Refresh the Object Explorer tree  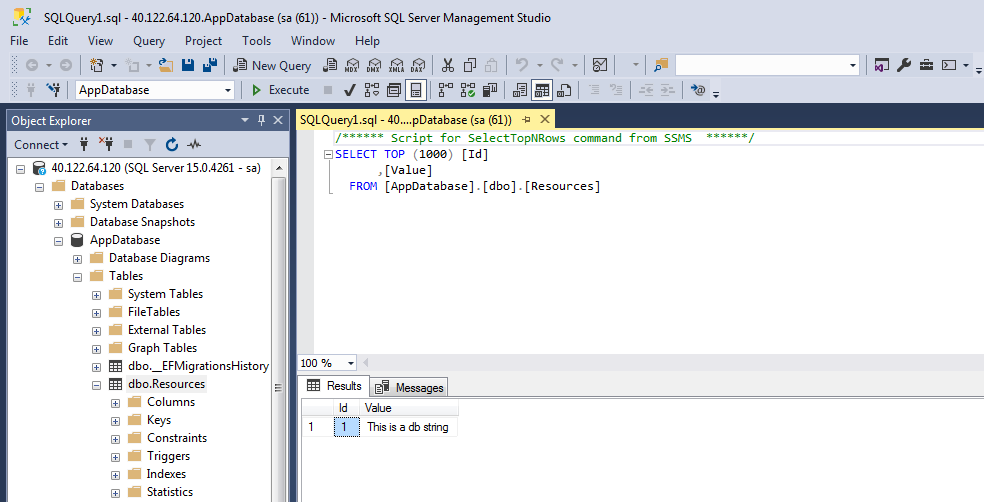click(x=172, y=144)
